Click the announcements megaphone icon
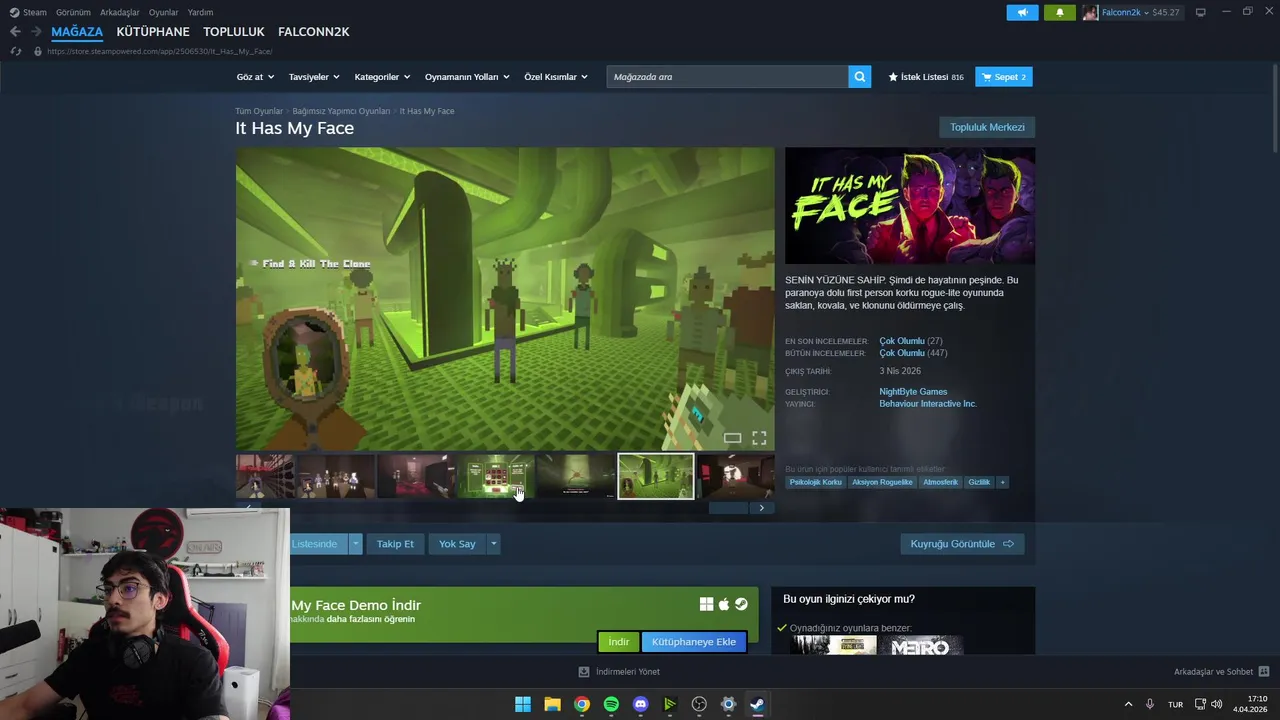 pyautogui.click(x=1022, y=13)
